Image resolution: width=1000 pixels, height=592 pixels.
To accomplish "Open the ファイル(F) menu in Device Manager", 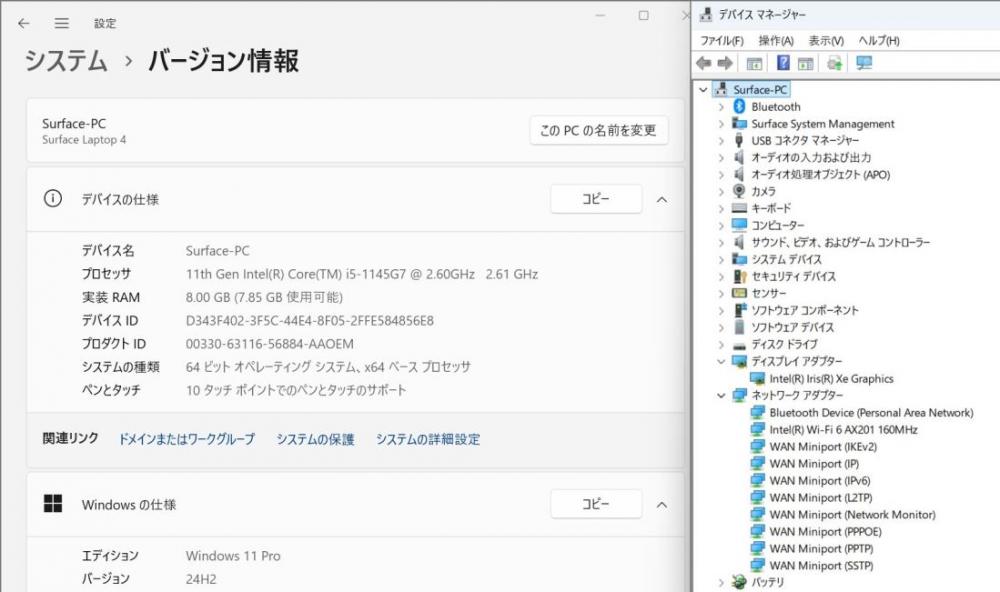I will (x=722, y=41).
